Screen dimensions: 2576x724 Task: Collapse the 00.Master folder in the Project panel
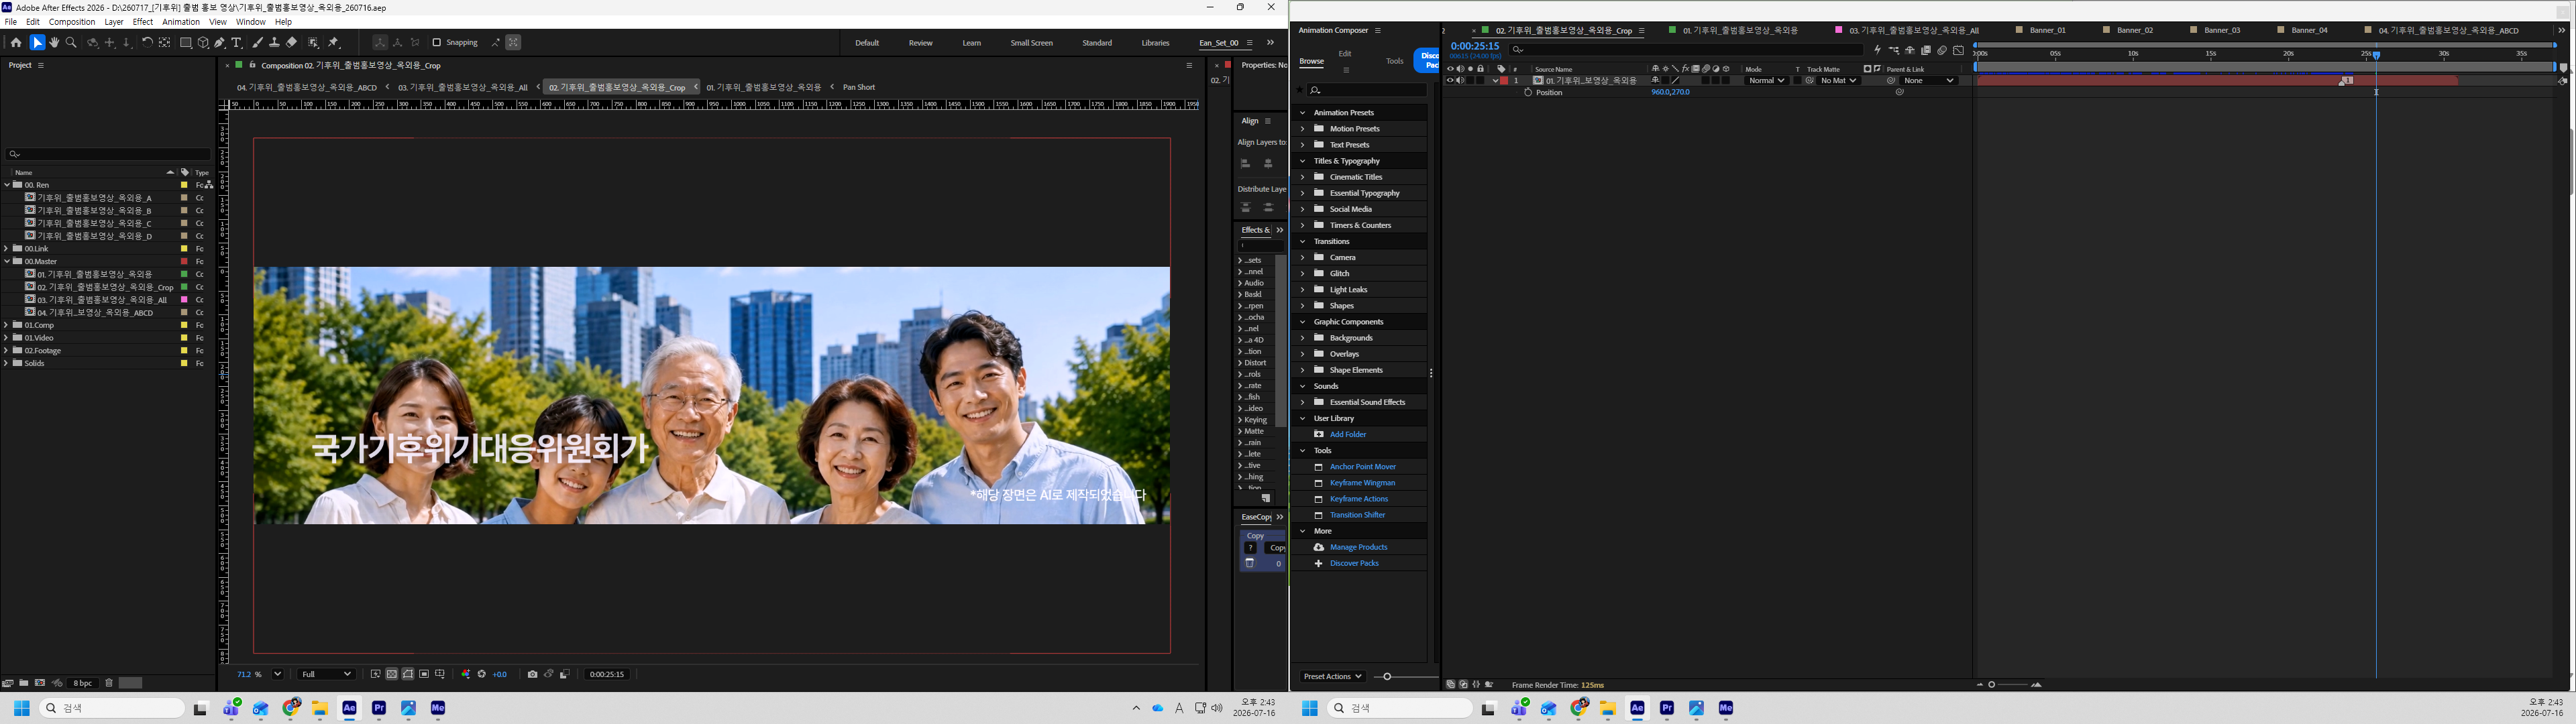tap(7, 261)
